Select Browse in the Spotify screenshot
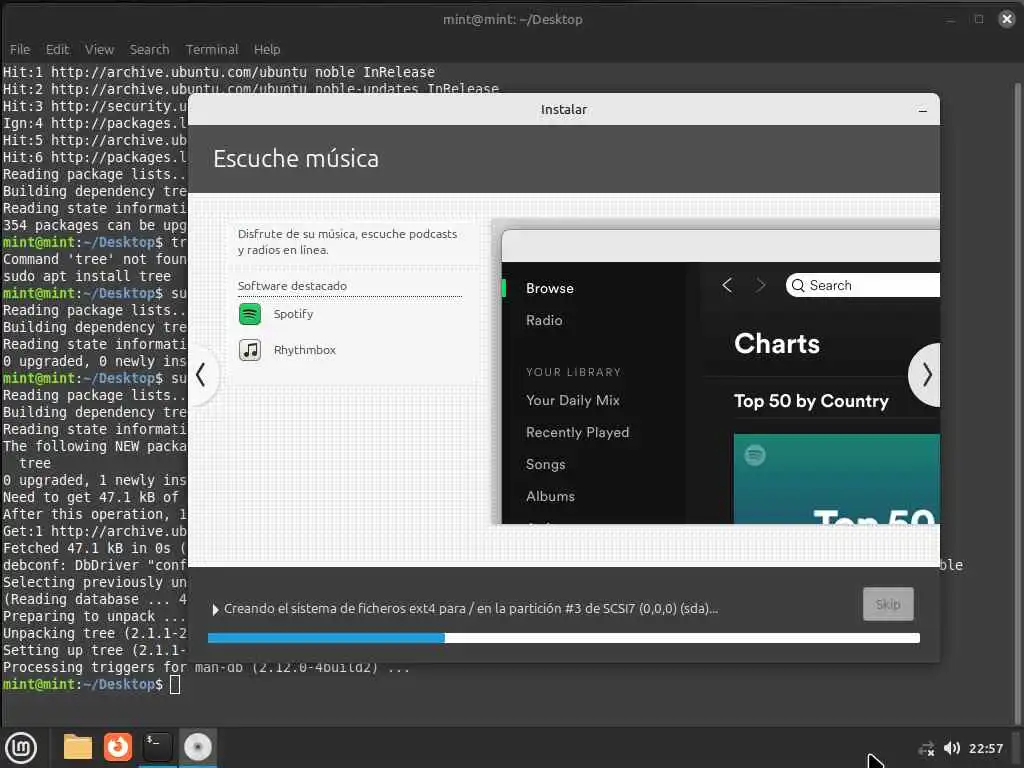Viewport: 1024px width, 768px height. coord(549,289)
